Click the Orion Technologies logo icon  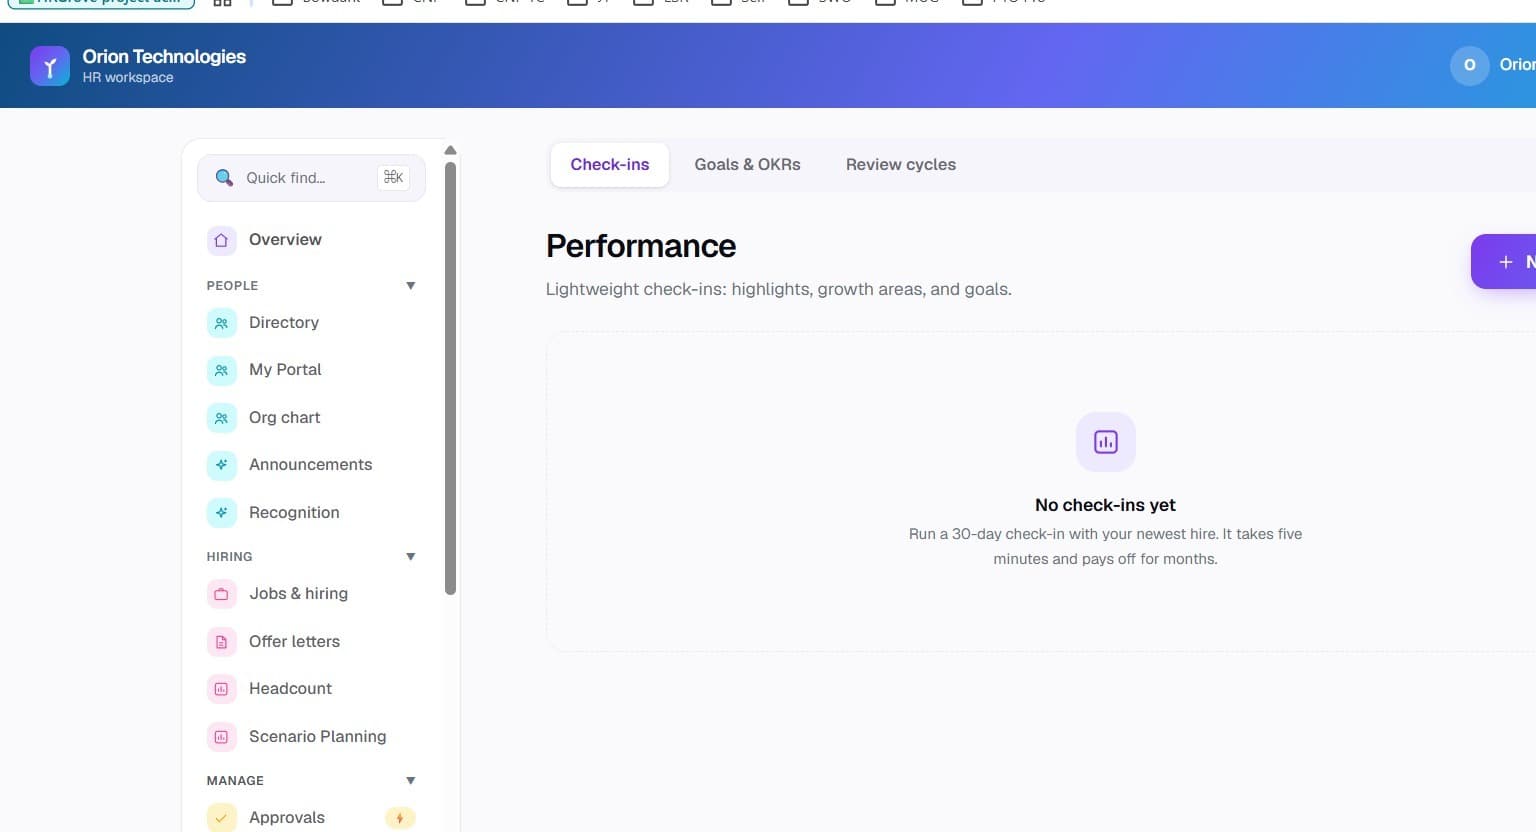50,66
